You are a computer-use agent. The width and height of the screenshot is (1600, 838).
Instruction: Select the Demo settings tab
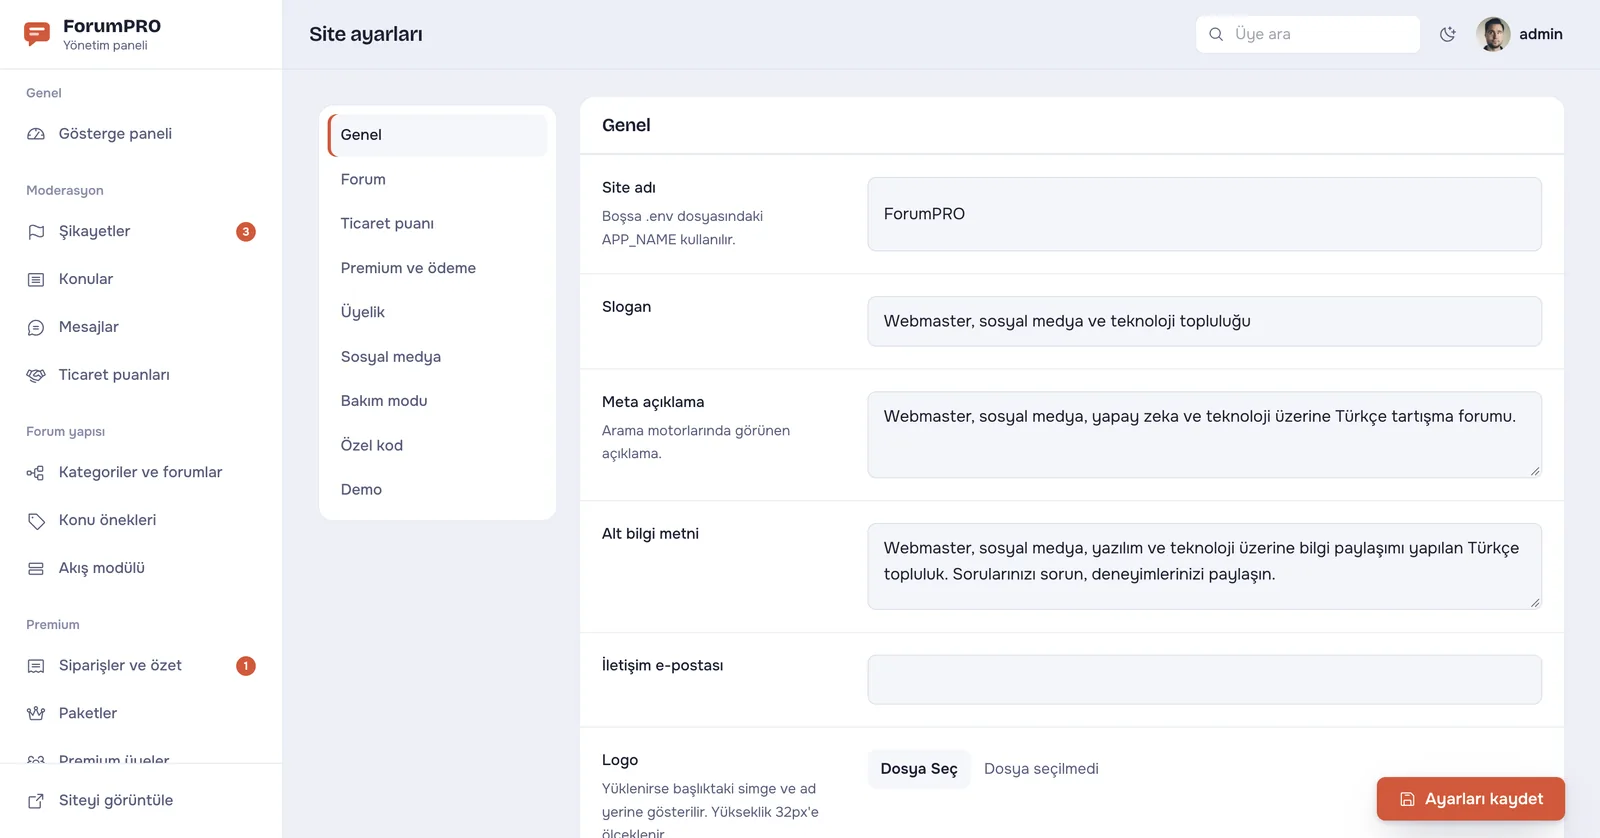coord(437,489)
